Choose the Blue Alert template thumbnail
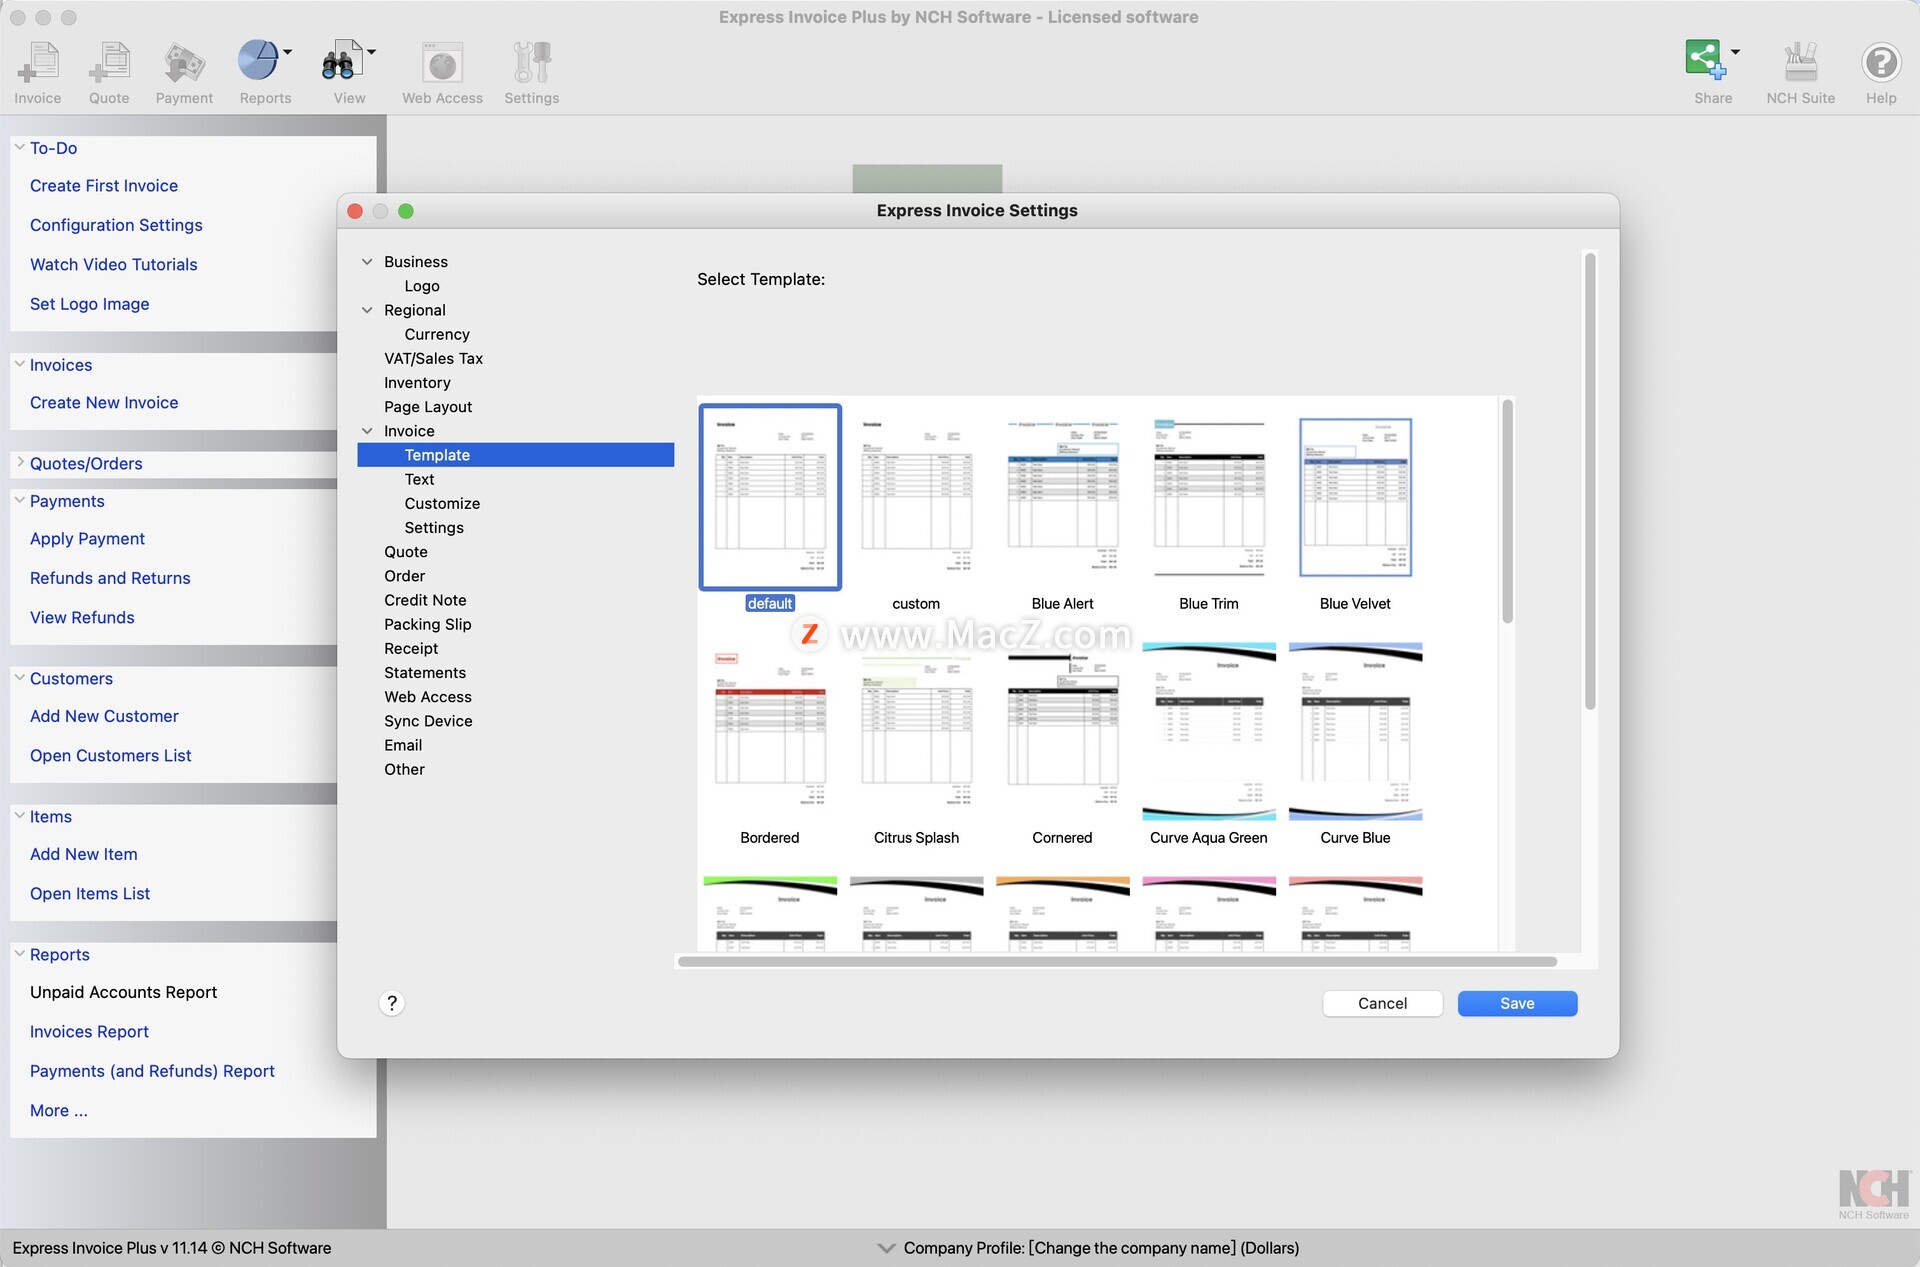The height and width of the screenshot is (1267, 1920). point(1062,497)
